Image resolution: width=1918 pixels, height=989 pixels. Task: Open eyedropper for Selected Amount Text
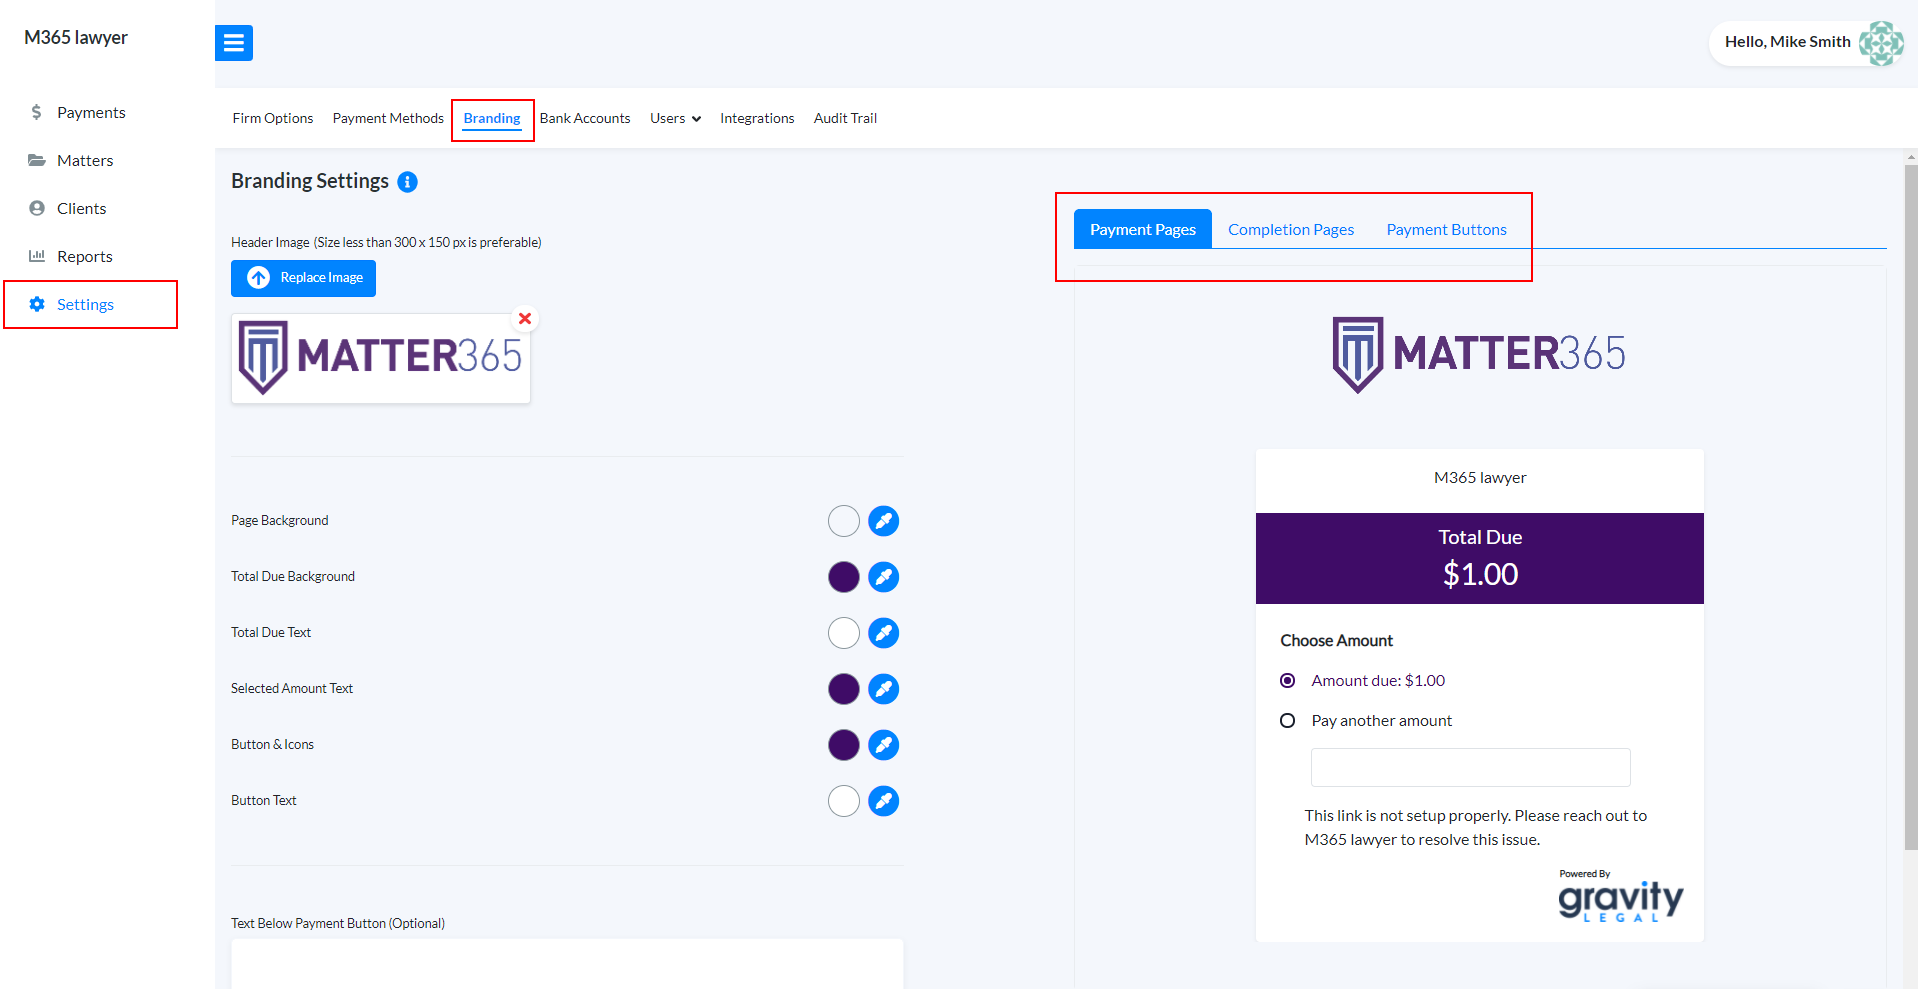coord(884,689)
